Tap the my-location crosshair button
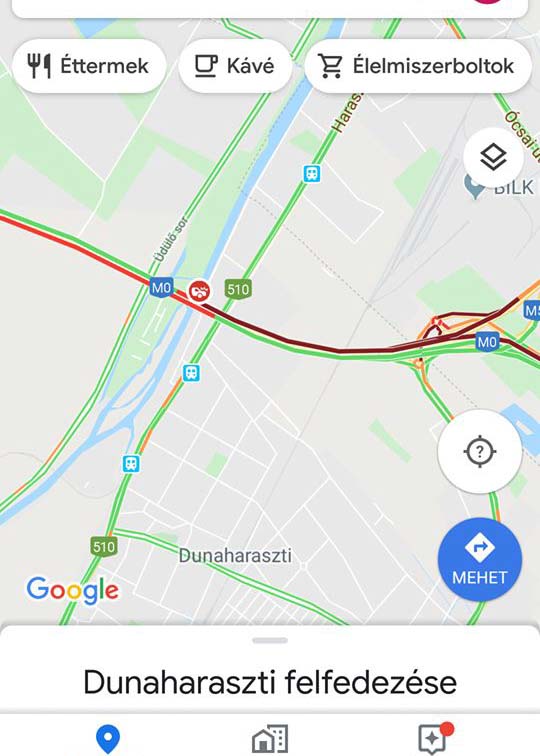540x756 pixels. pos(480,452)
